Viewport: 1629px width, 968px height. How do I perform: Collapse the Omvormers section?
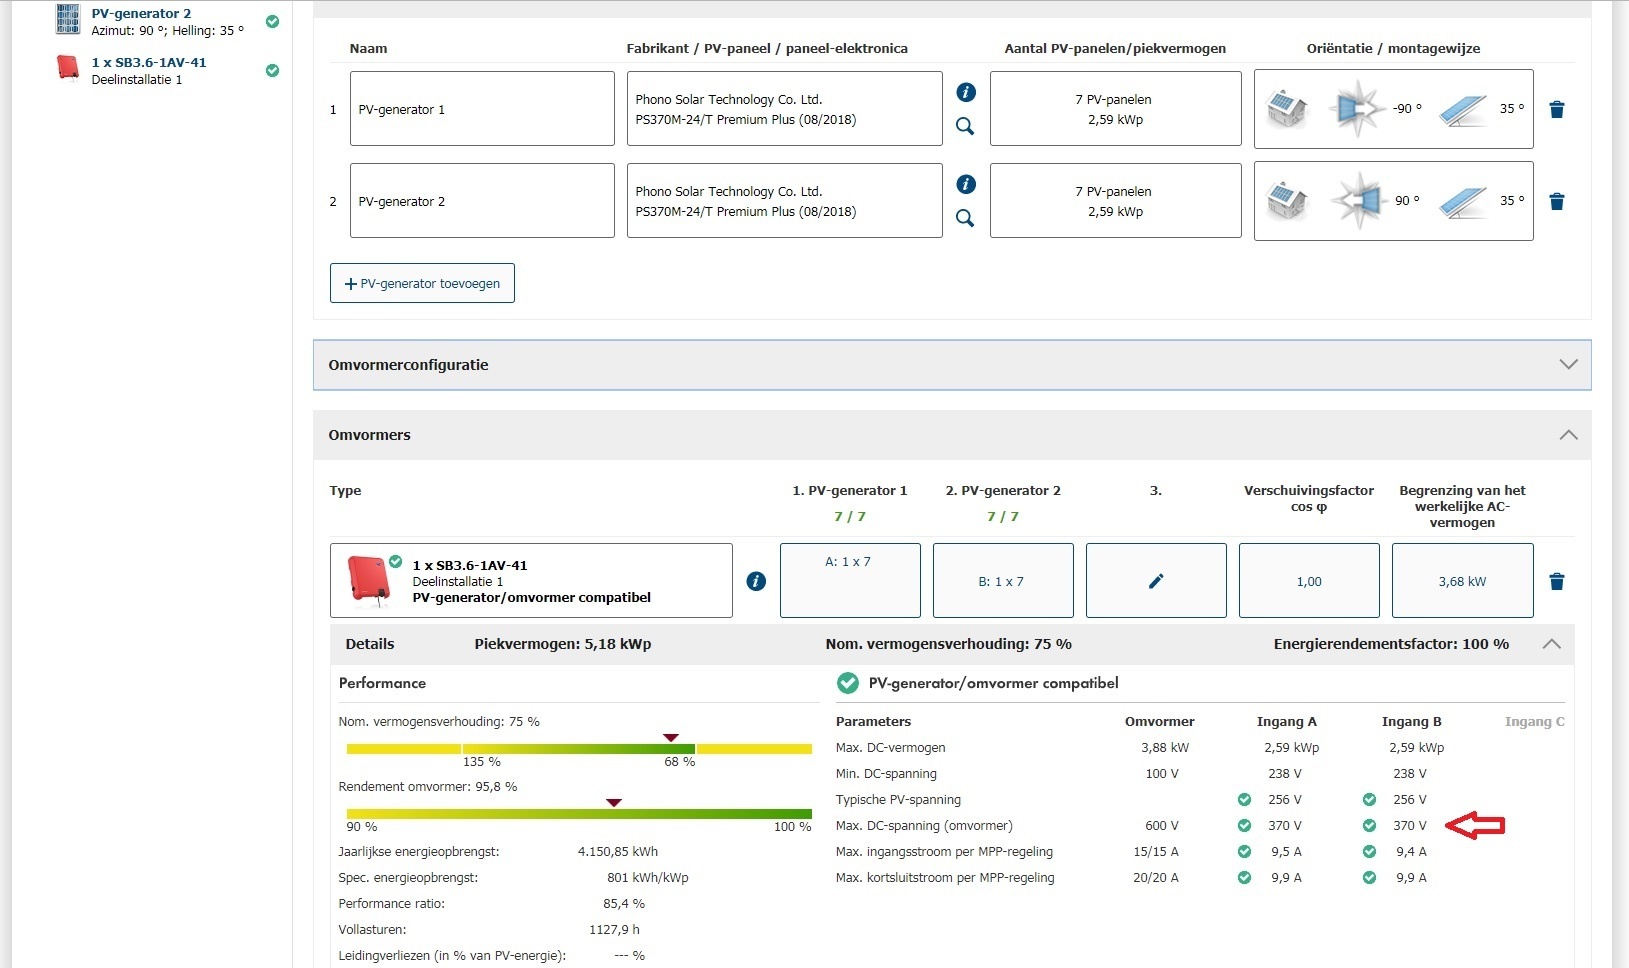tap(1568, 435)
